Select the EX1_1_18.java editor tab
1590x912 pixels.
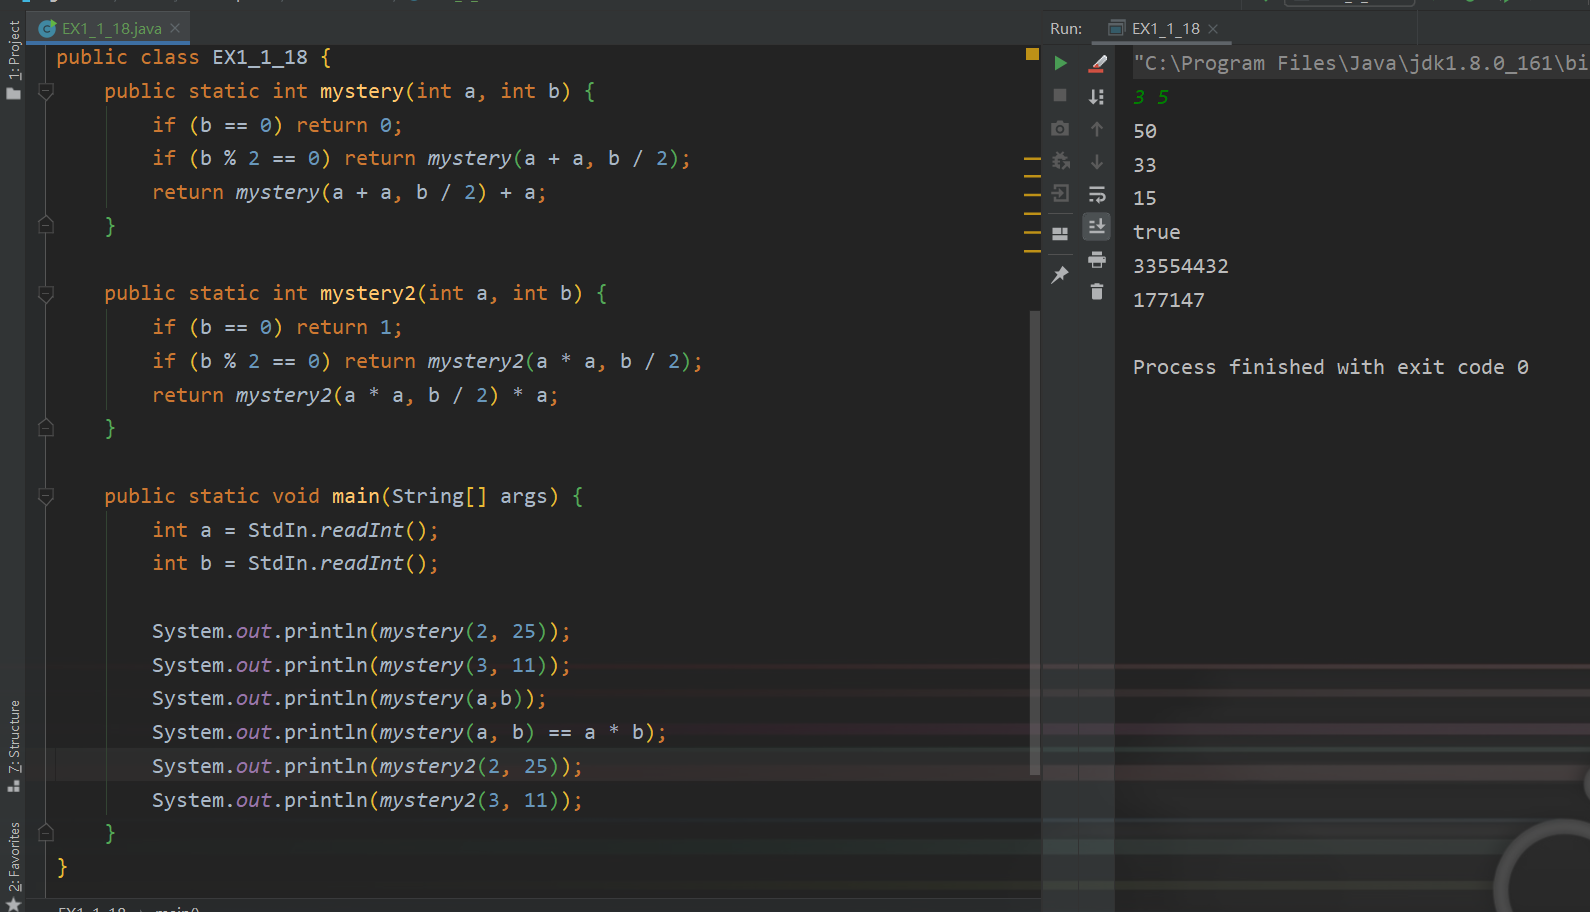click(x=111, y=29)
